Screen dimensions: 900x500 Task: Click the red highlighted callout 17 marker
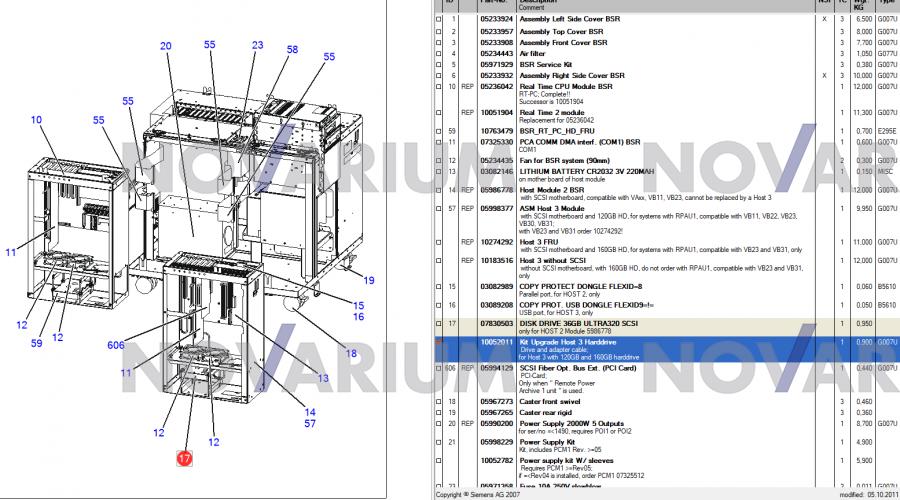pos(184,458)
